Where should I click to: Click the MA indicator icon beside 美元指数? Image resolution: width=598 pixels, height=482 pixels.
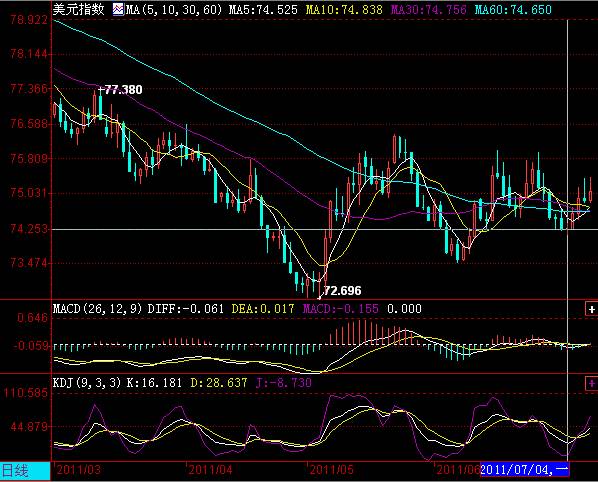tap(118, 9)
